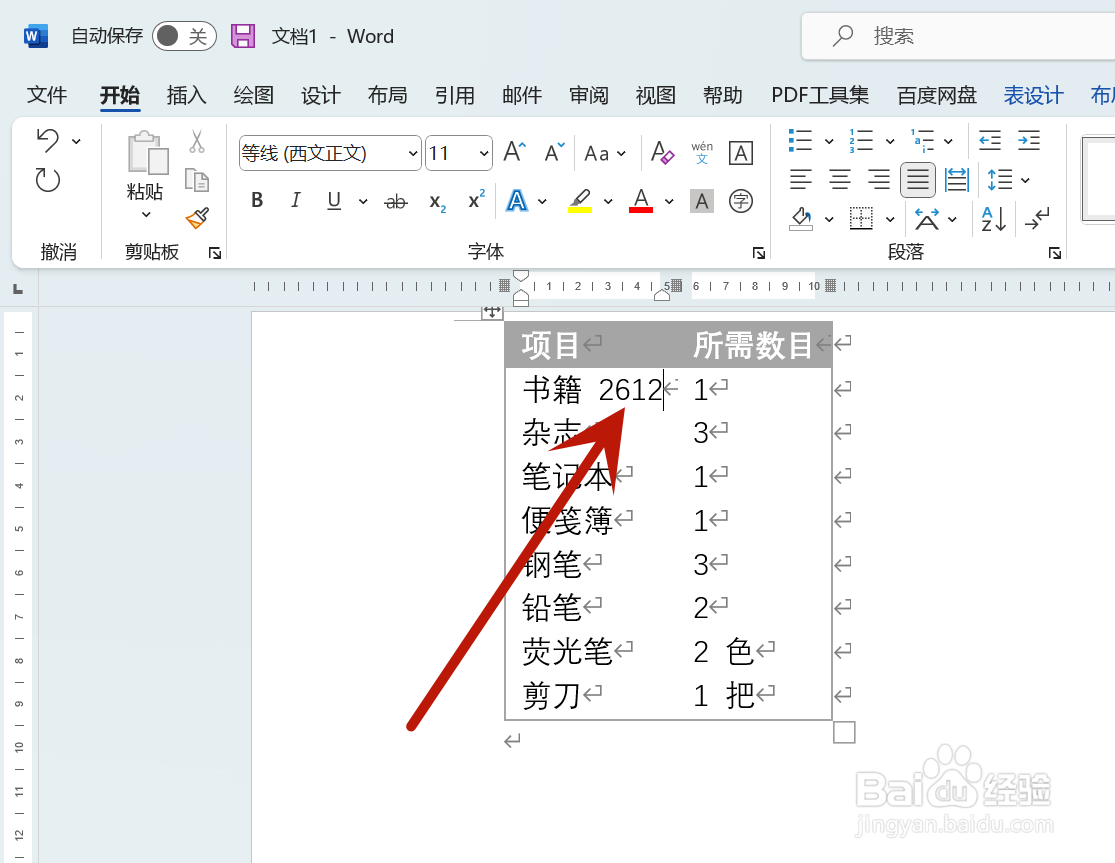Image resolution: width=1115 pixels, height=863 pixels.
Task: Select the Format Painter brush
Action: tap(197, 218)
